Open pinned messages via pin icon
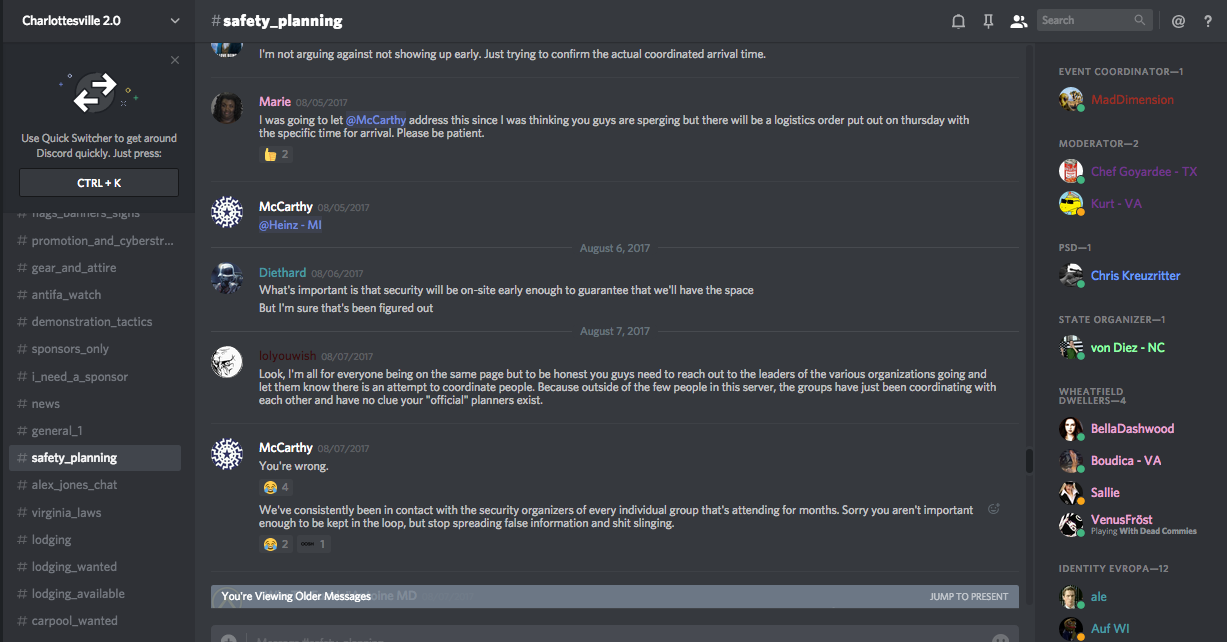 988,21
